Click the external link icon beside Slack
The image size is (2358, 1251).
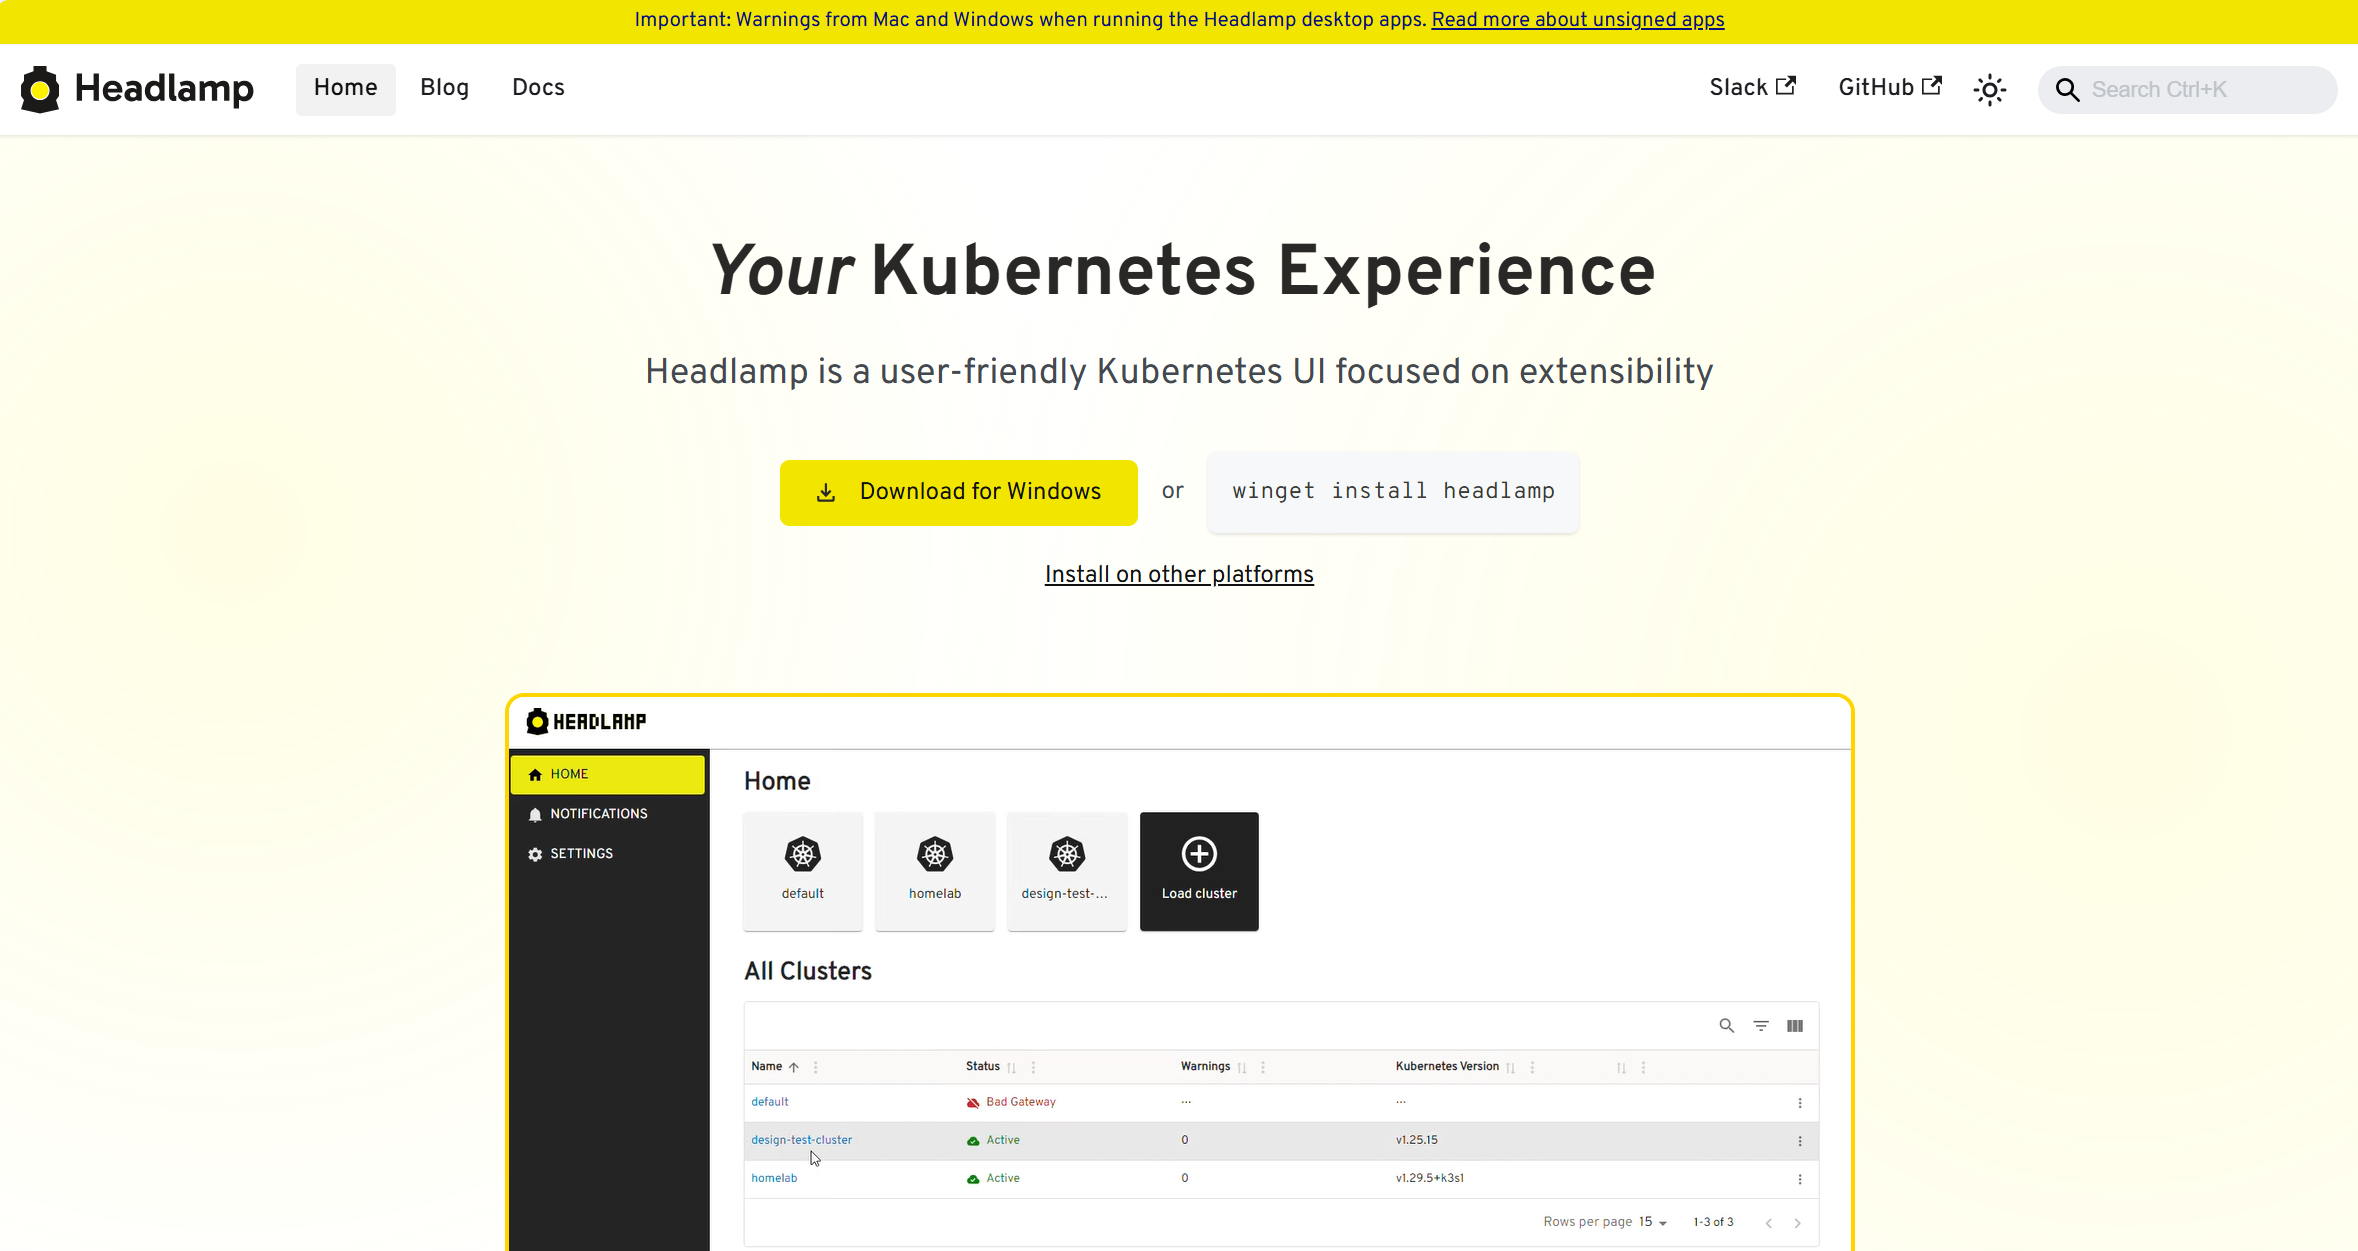[1786, 86]
